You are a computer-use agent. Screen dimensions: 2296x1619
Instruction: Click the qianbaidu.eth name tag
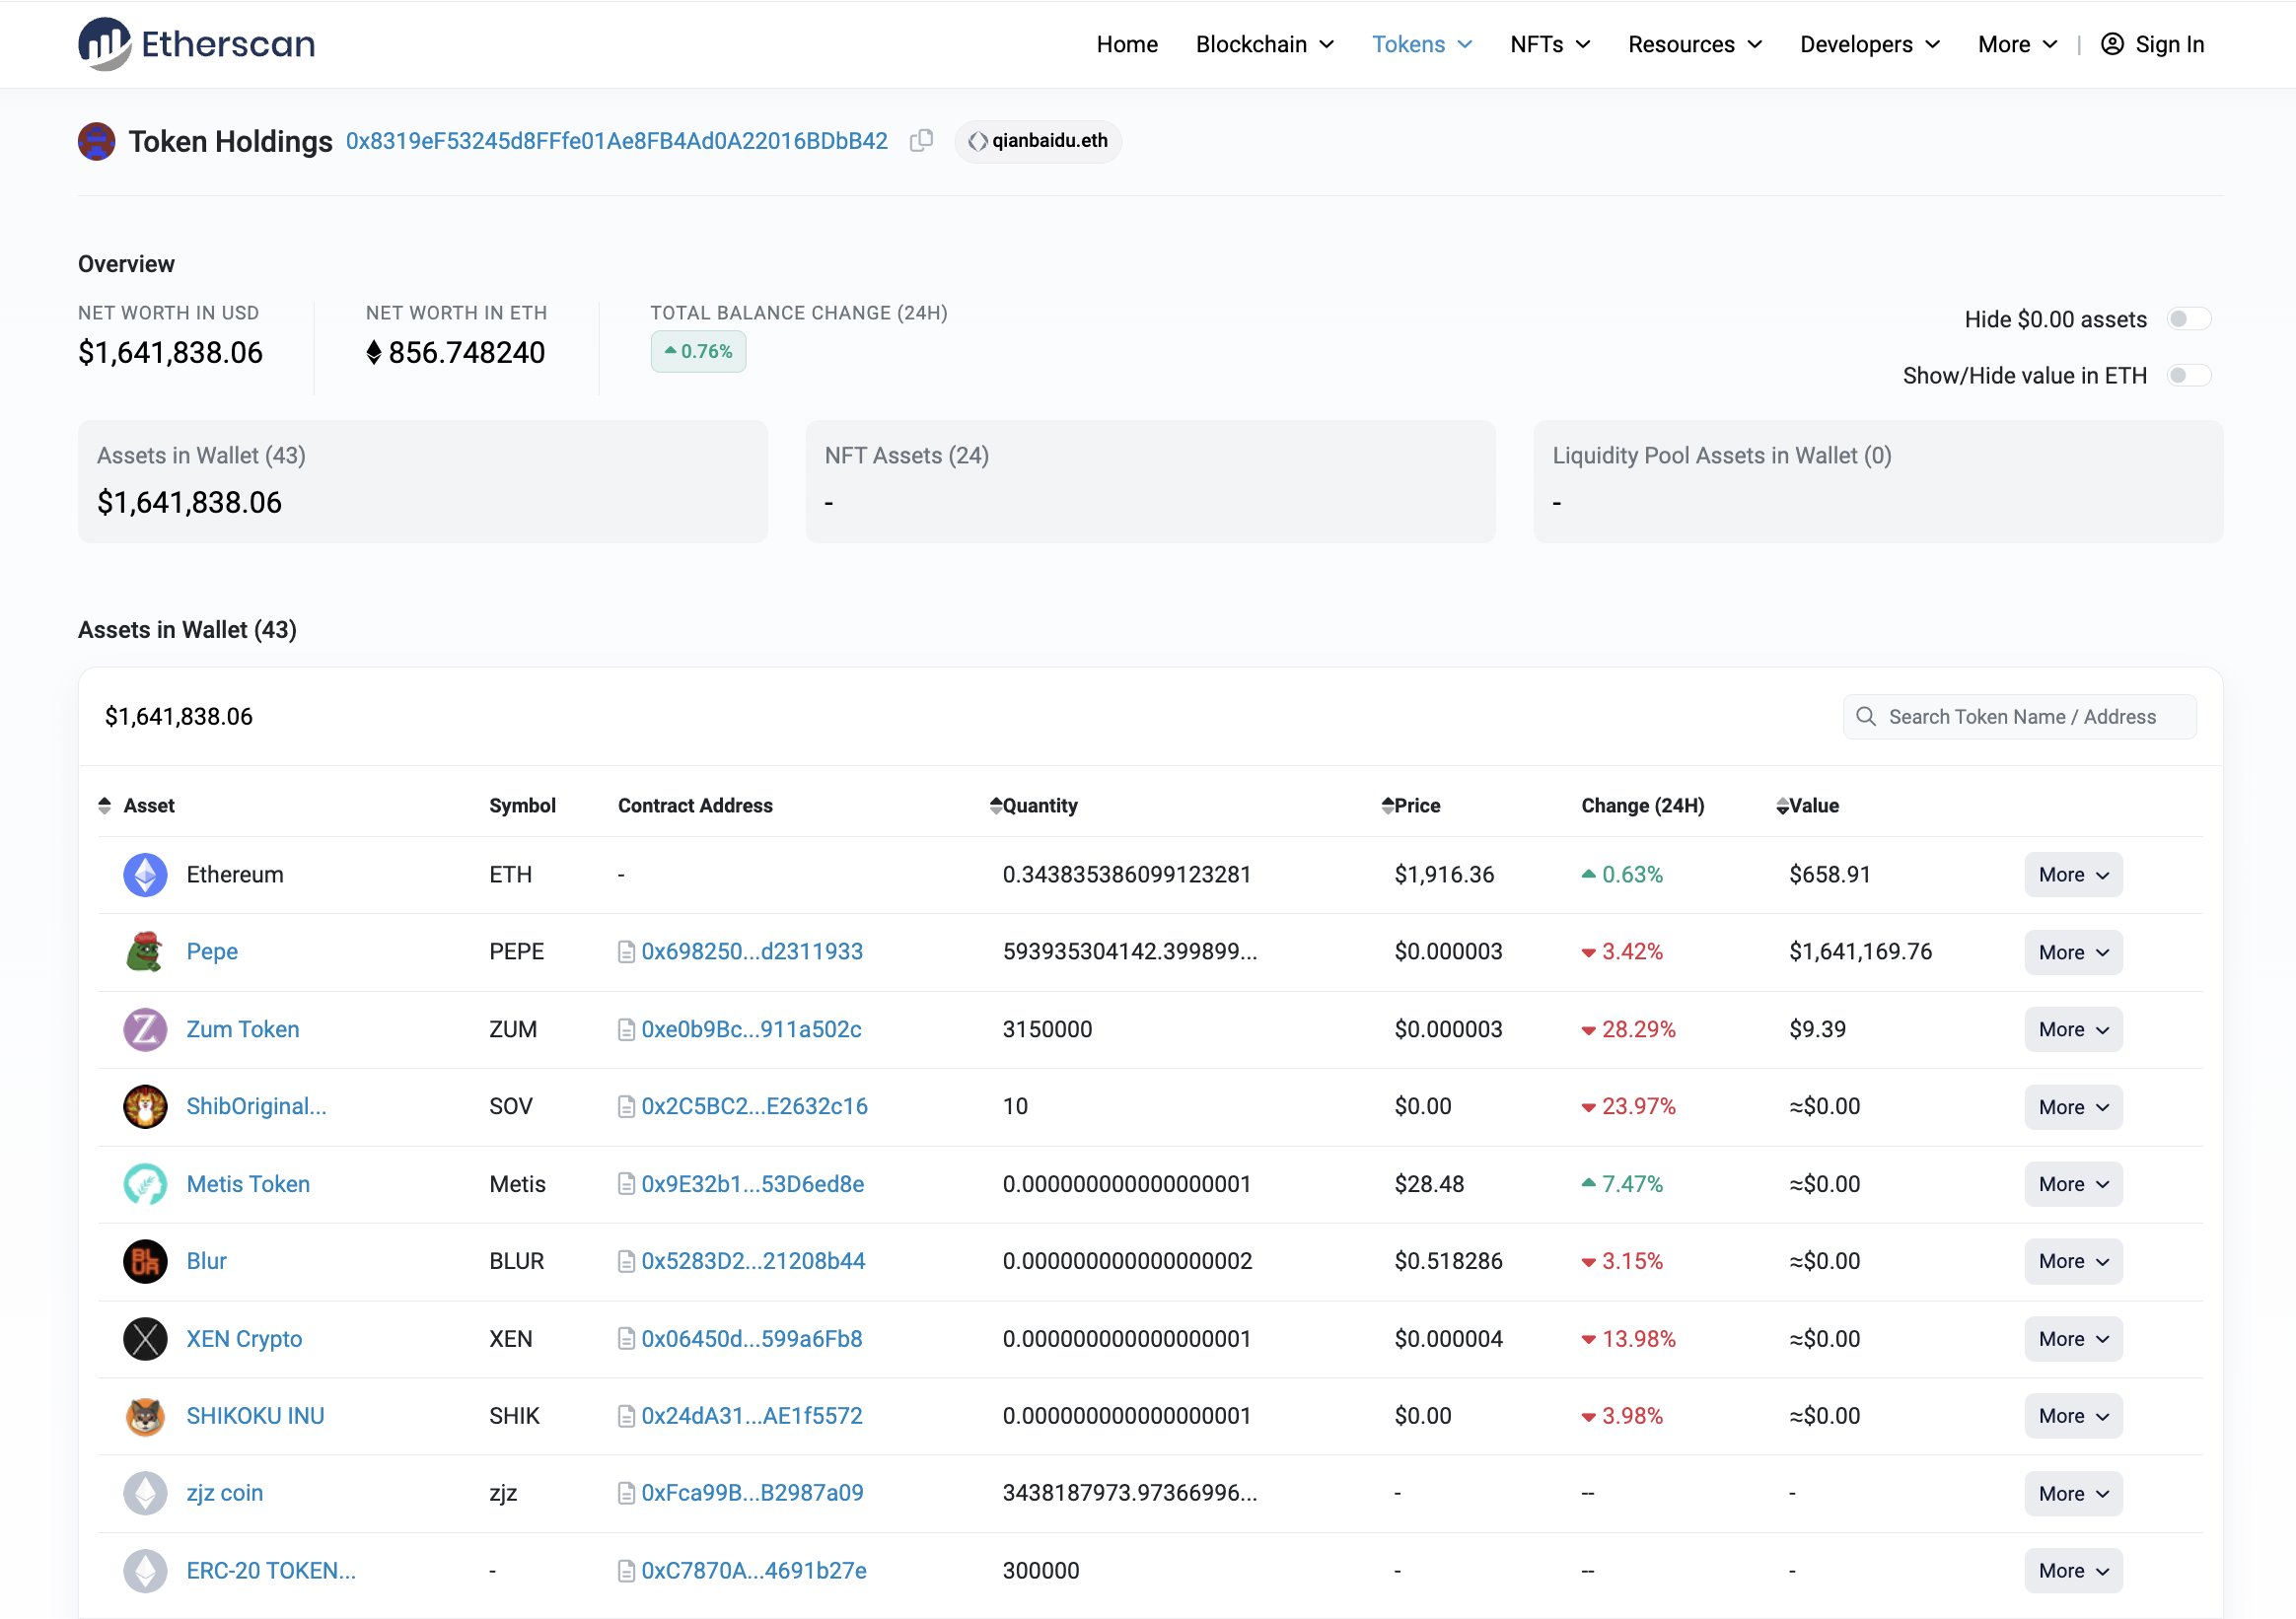1038,141
